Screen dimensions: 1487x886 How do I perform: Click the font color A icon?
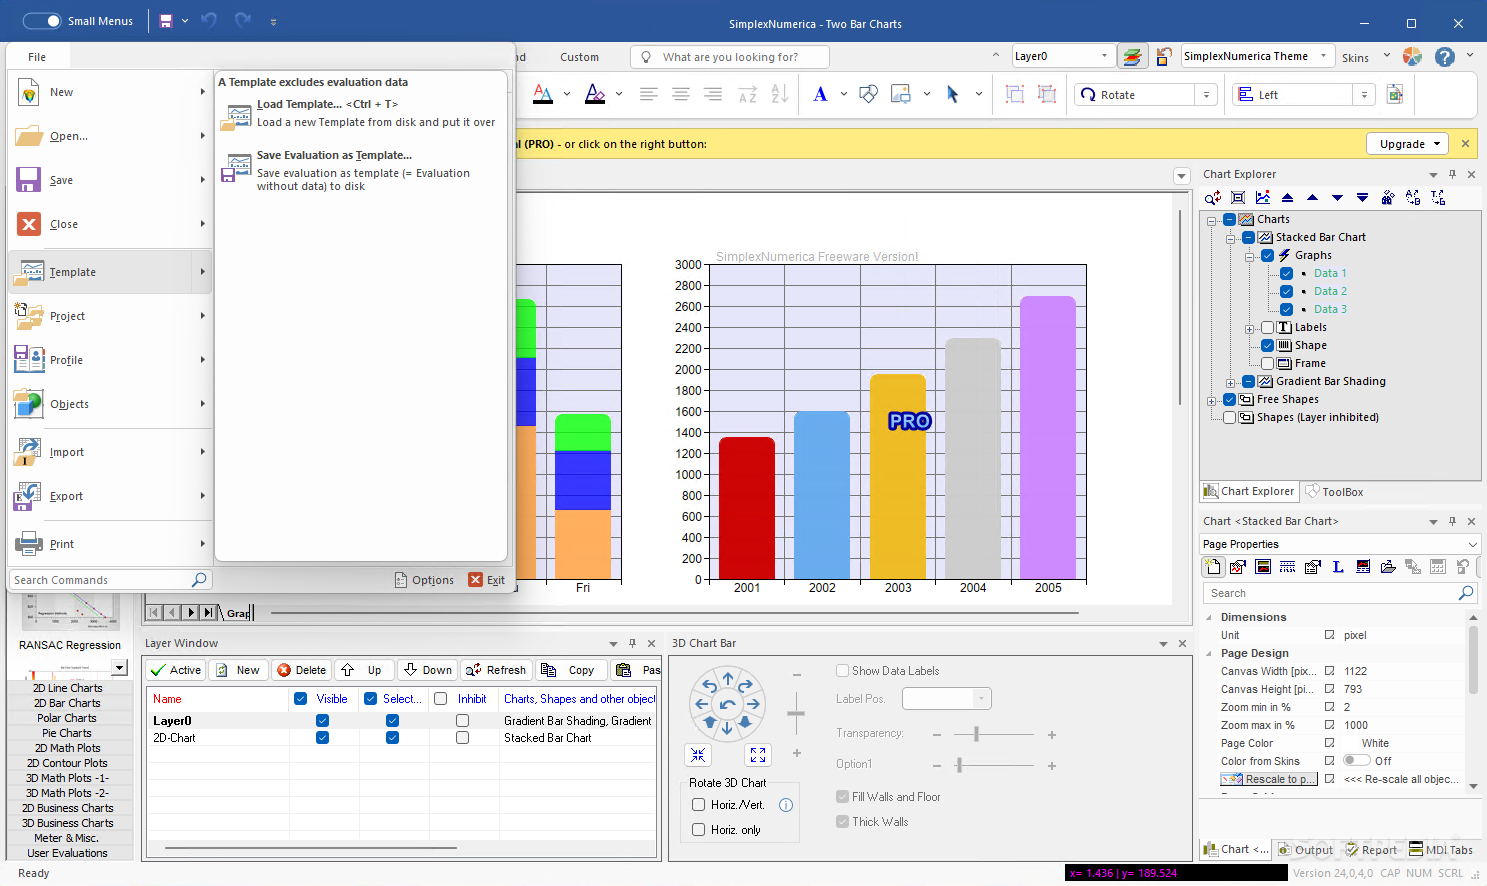click(543, 94)
